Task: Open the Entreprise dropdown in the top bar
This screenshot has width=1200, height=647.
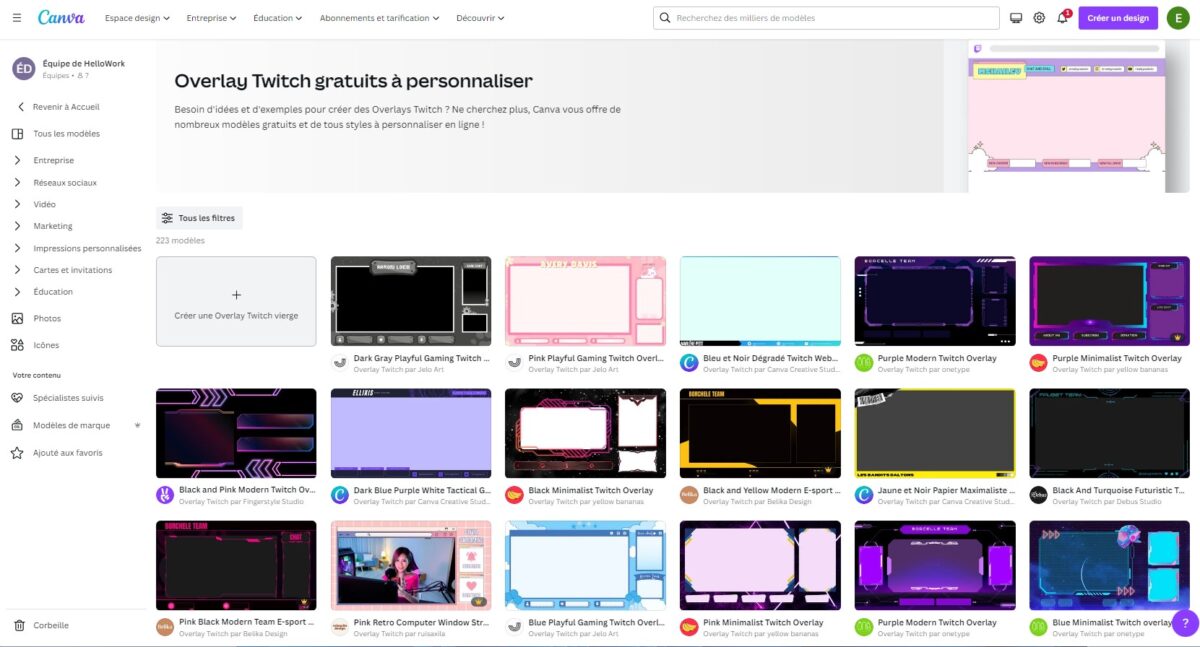Action: point(210,17)
